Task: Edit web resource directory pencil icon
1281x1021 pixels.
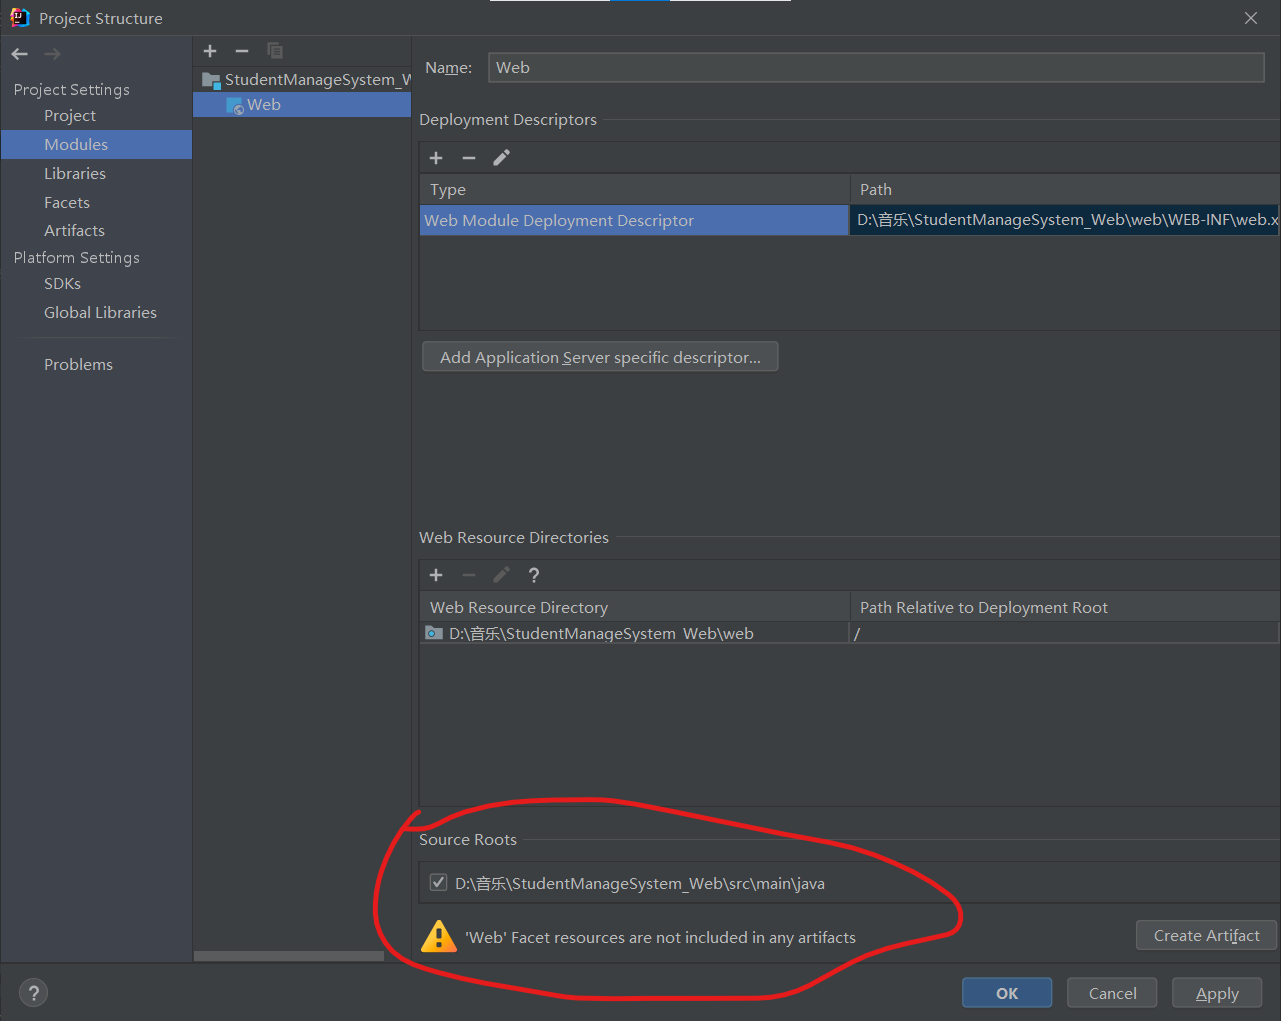Action: (502, 575)
